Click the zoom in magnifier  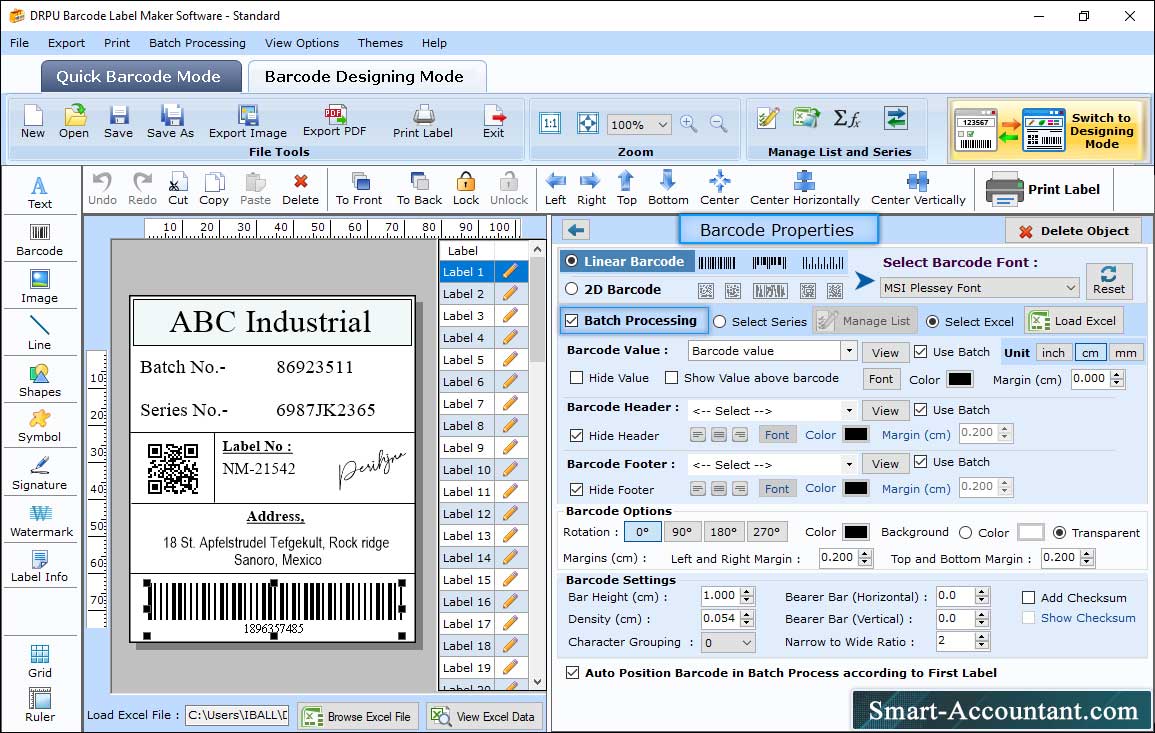689,124
